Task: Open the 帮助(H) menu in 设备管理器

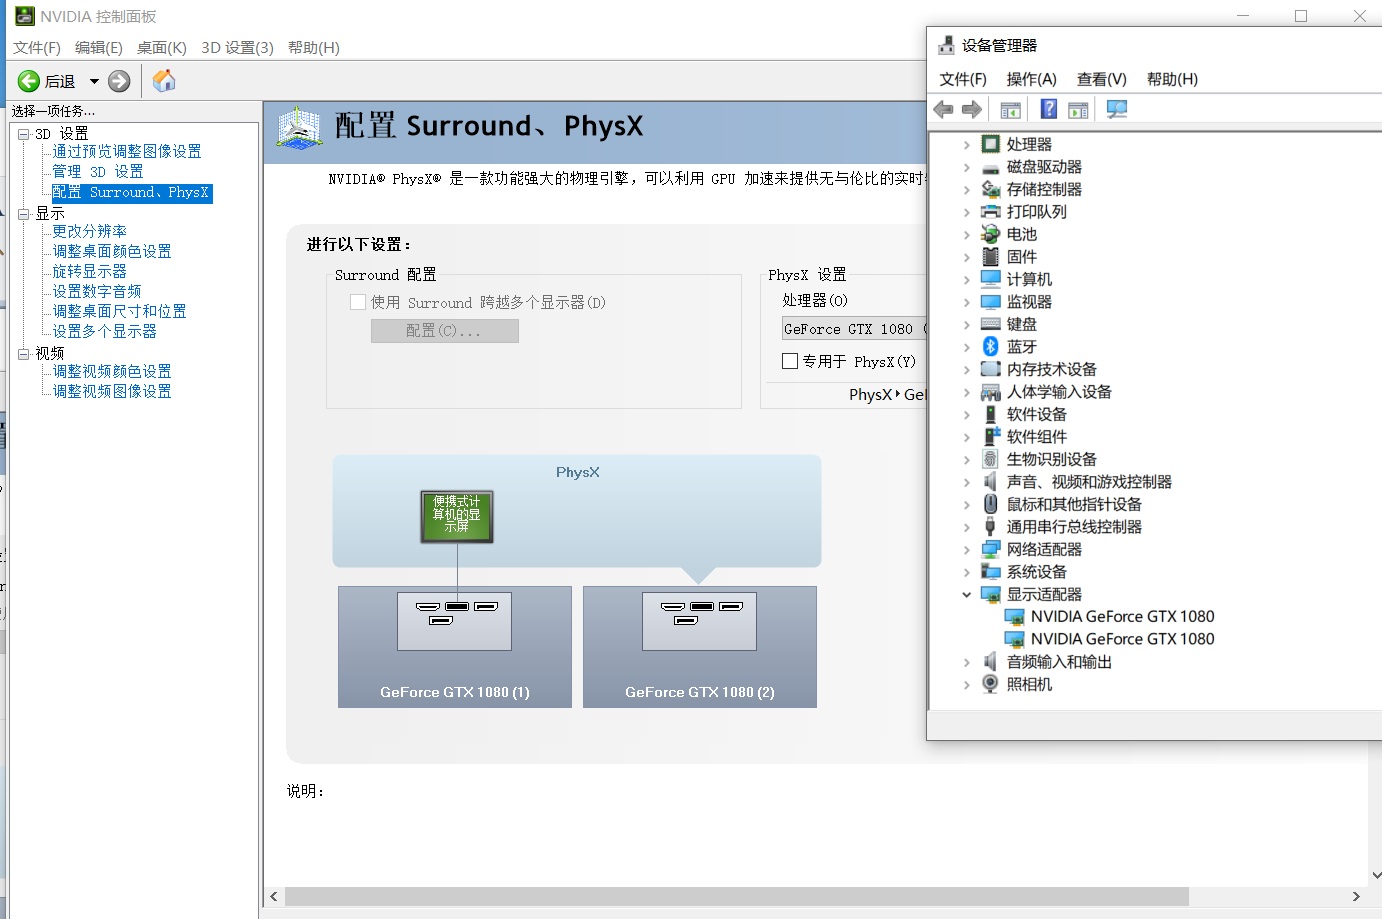Action: [1172, 79]
